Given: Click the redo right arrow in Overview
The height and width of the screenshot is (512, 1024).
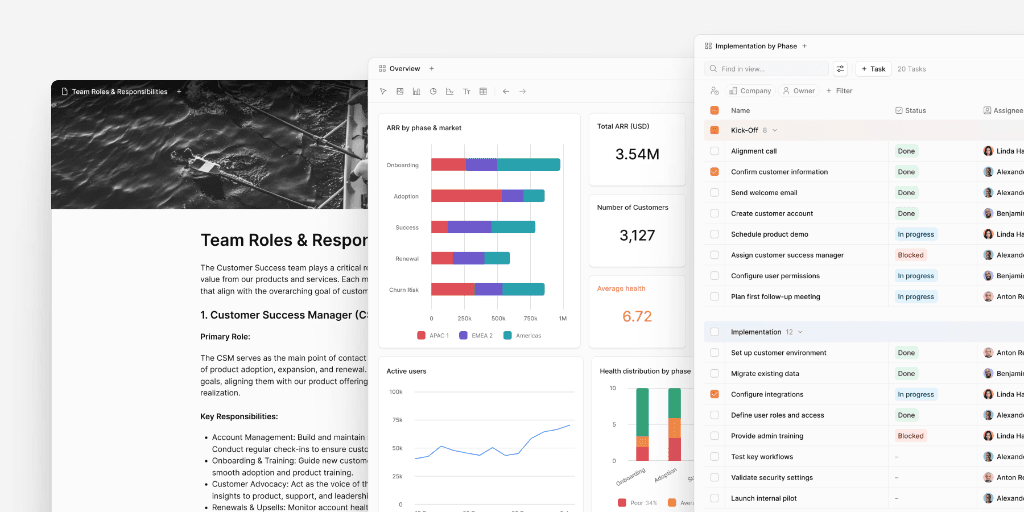Looking at the screenshot, I should (x=522, y=91).
